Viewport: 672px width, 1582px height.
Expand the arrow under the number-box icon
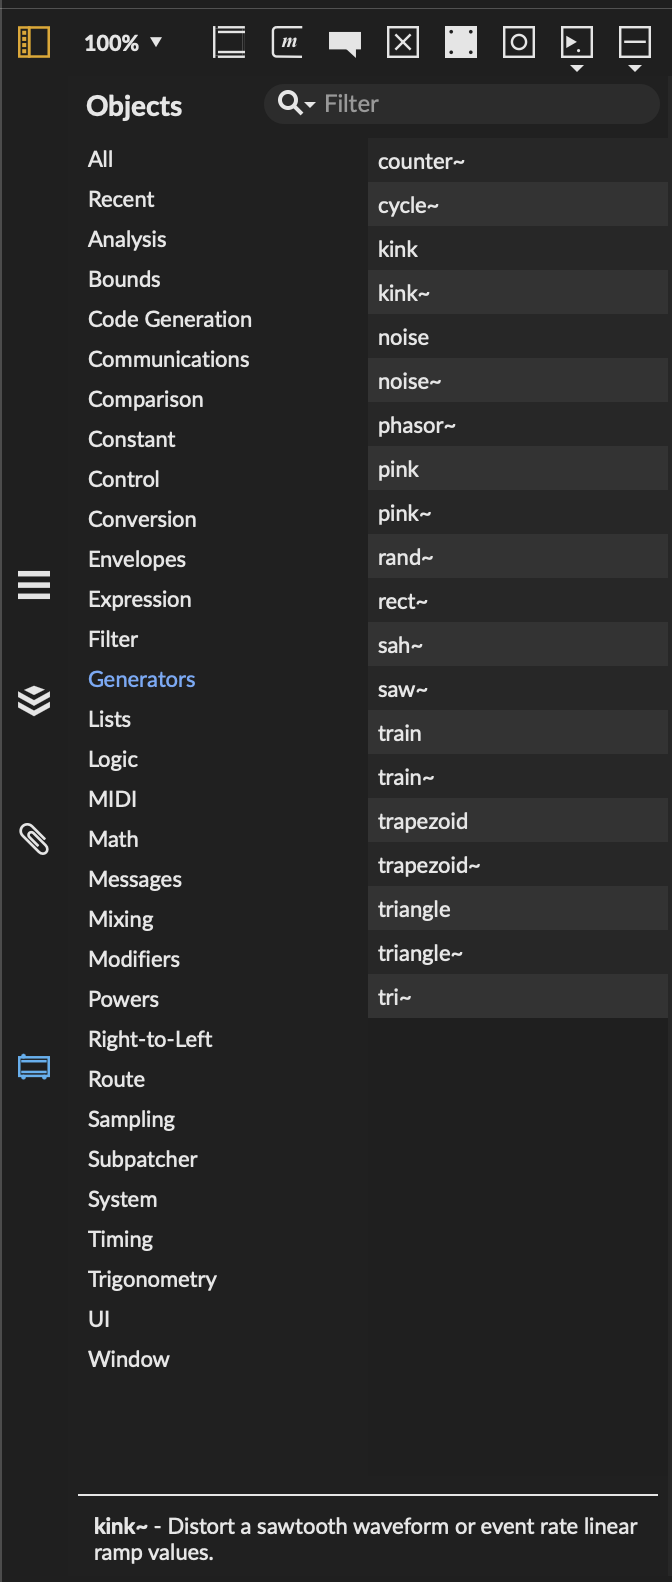pyautogui.click(x=577, y=69)
